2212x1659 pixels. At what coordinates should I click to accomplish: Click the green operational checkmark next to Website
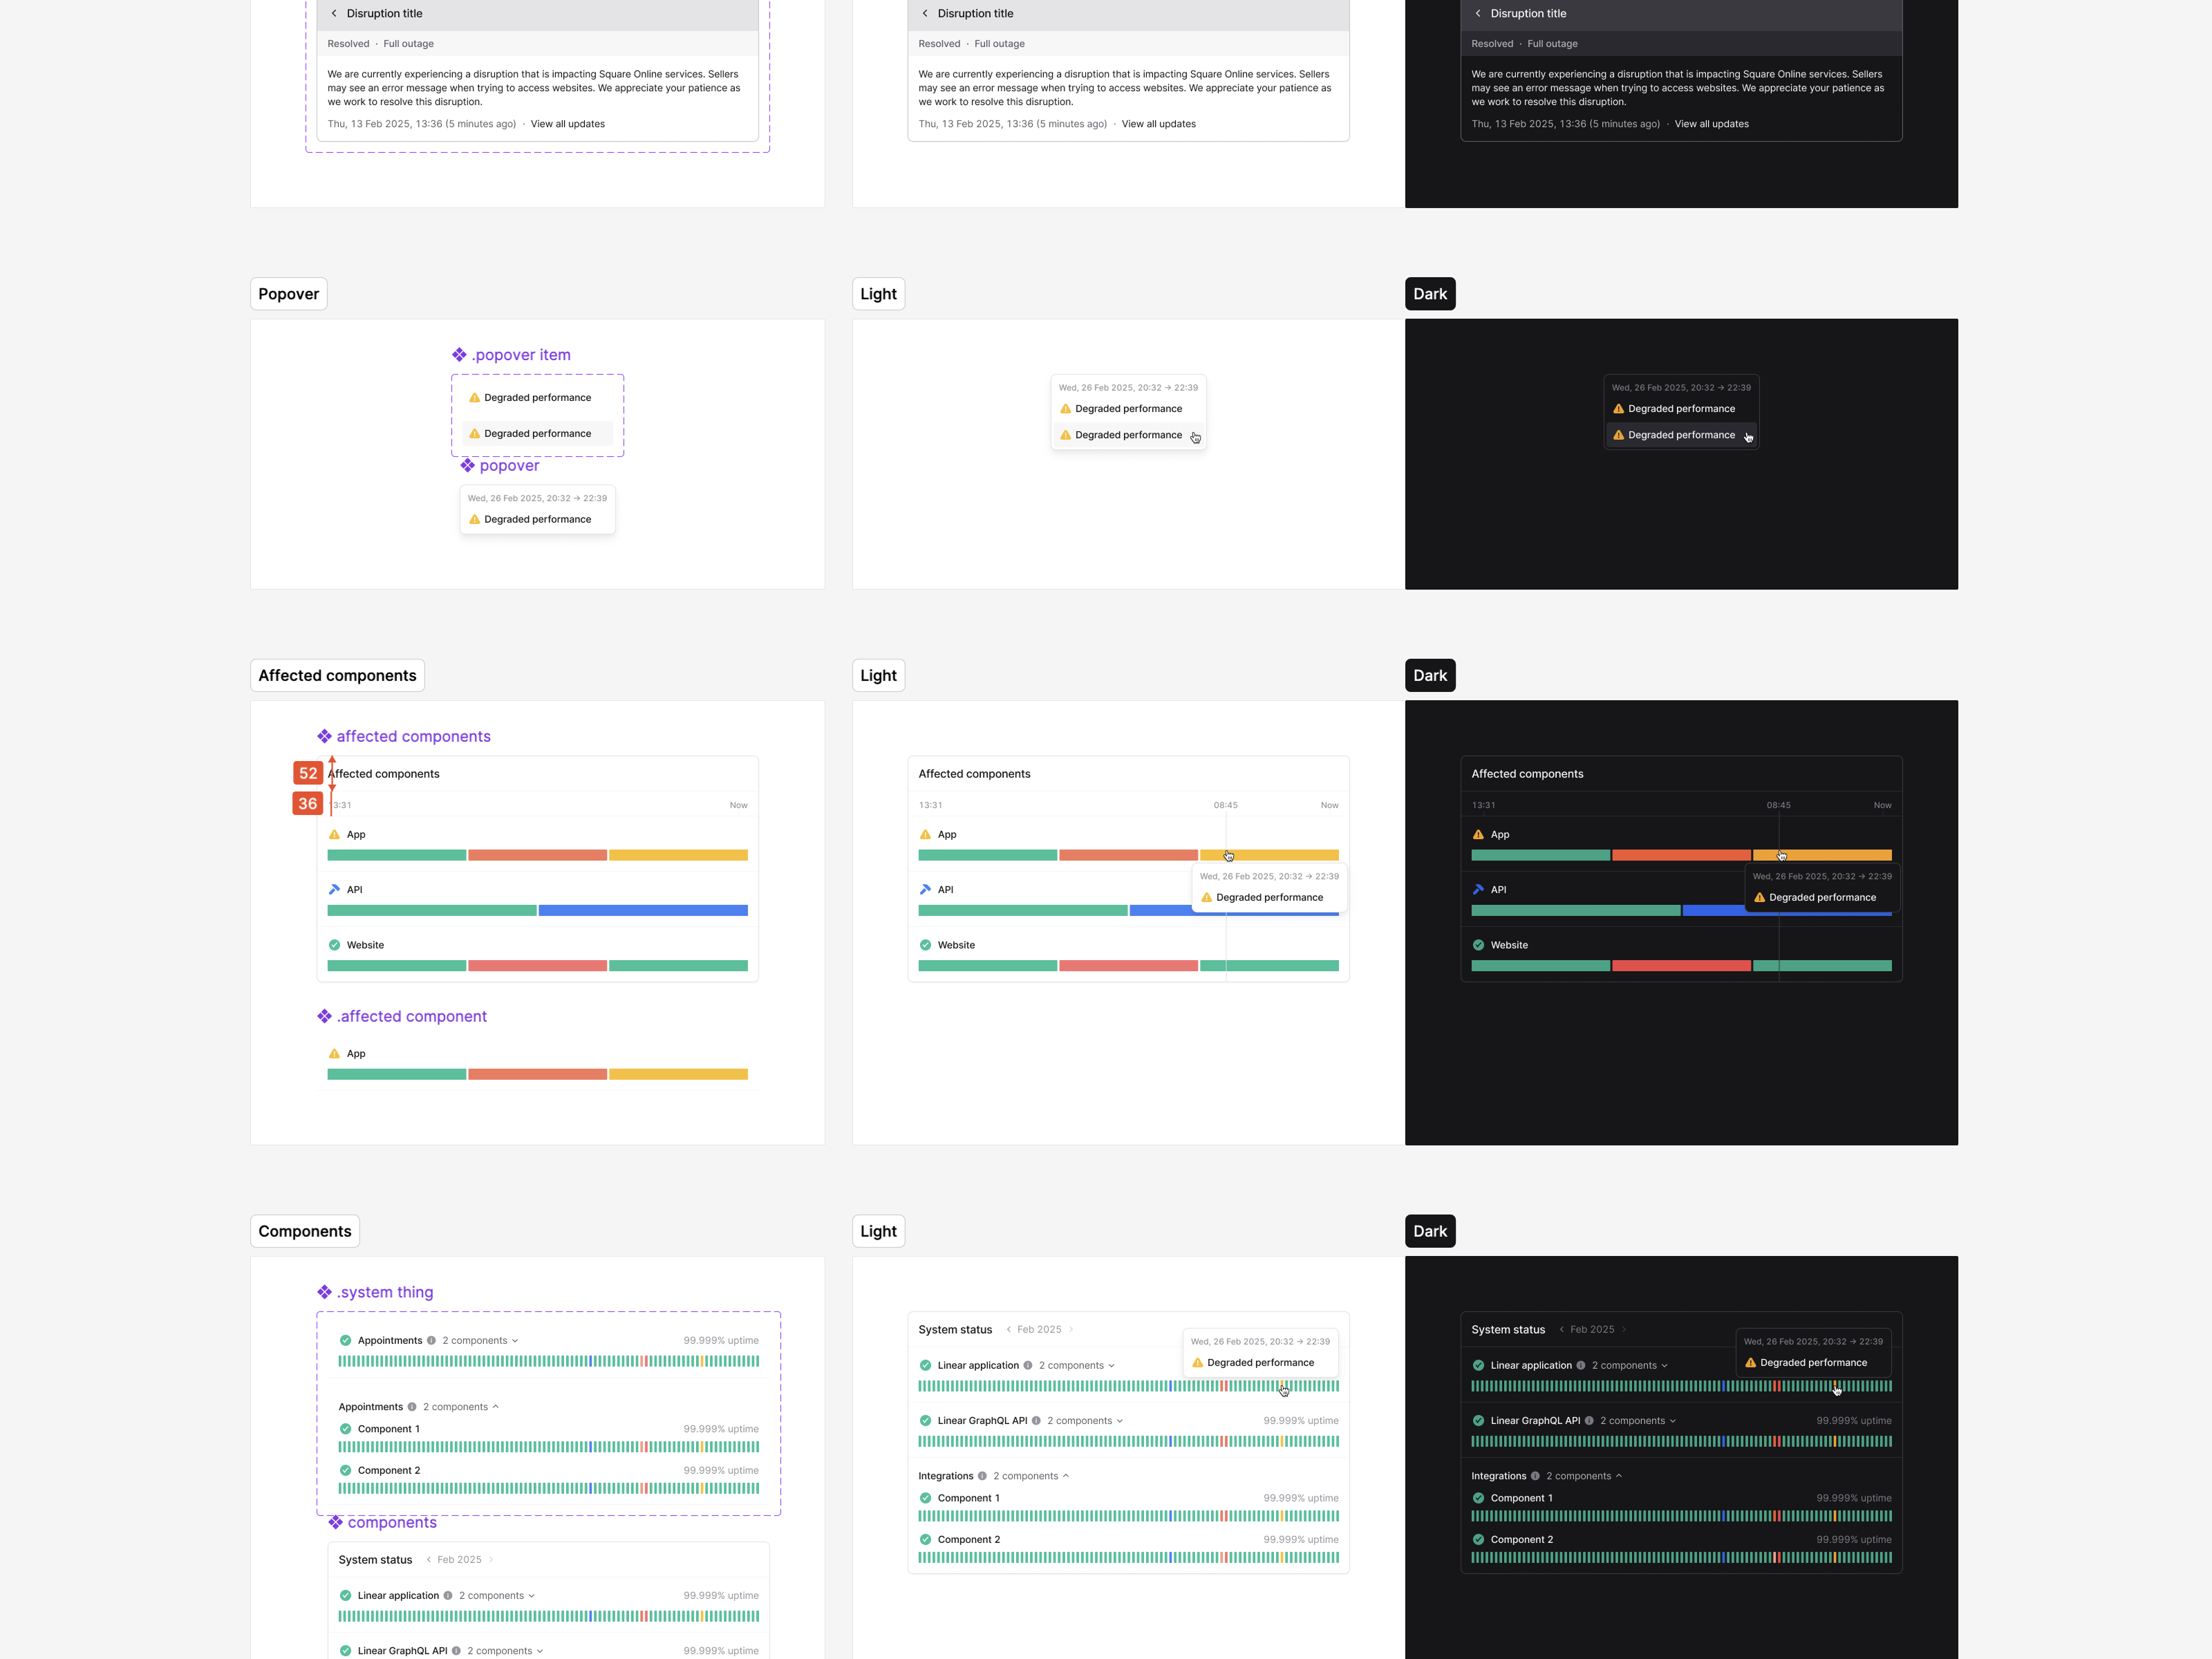click(x=334, y=945)
